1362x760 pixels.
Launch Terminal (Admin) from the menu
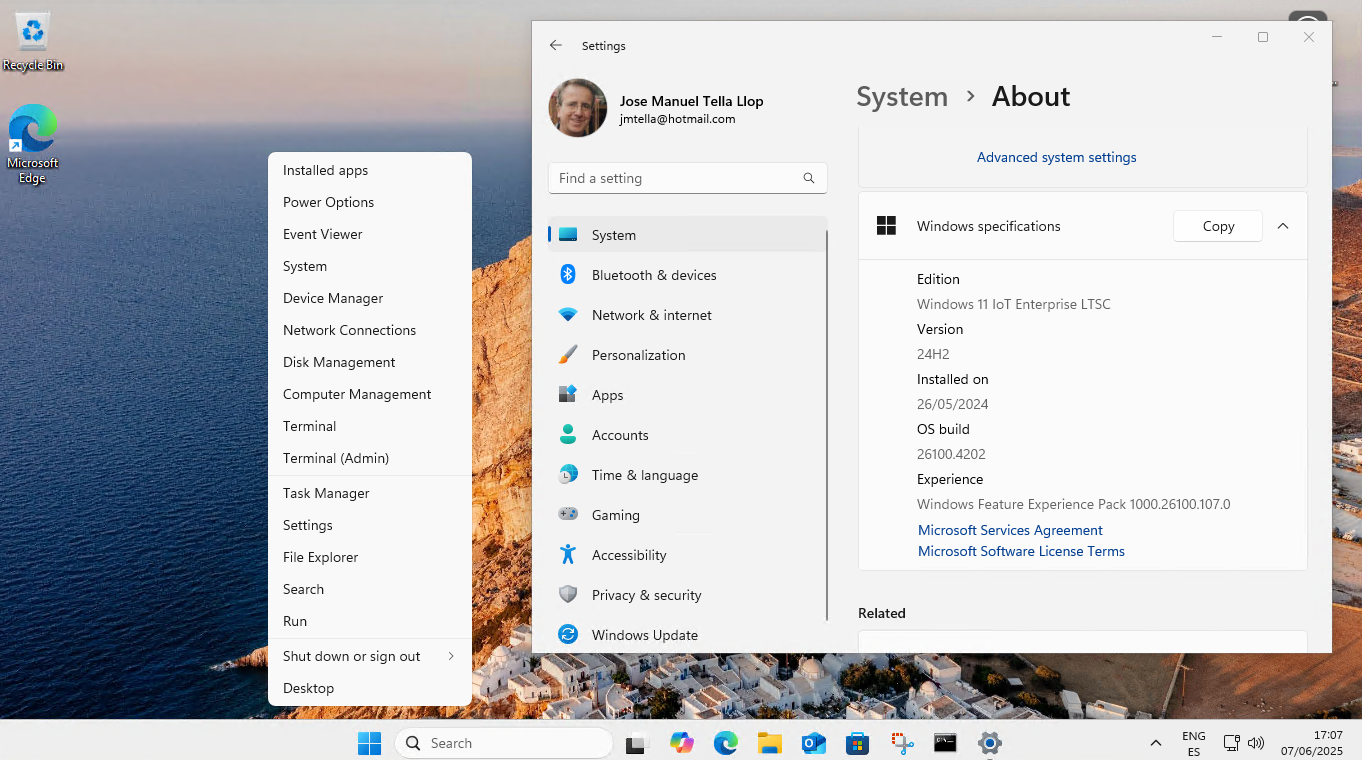369,458
